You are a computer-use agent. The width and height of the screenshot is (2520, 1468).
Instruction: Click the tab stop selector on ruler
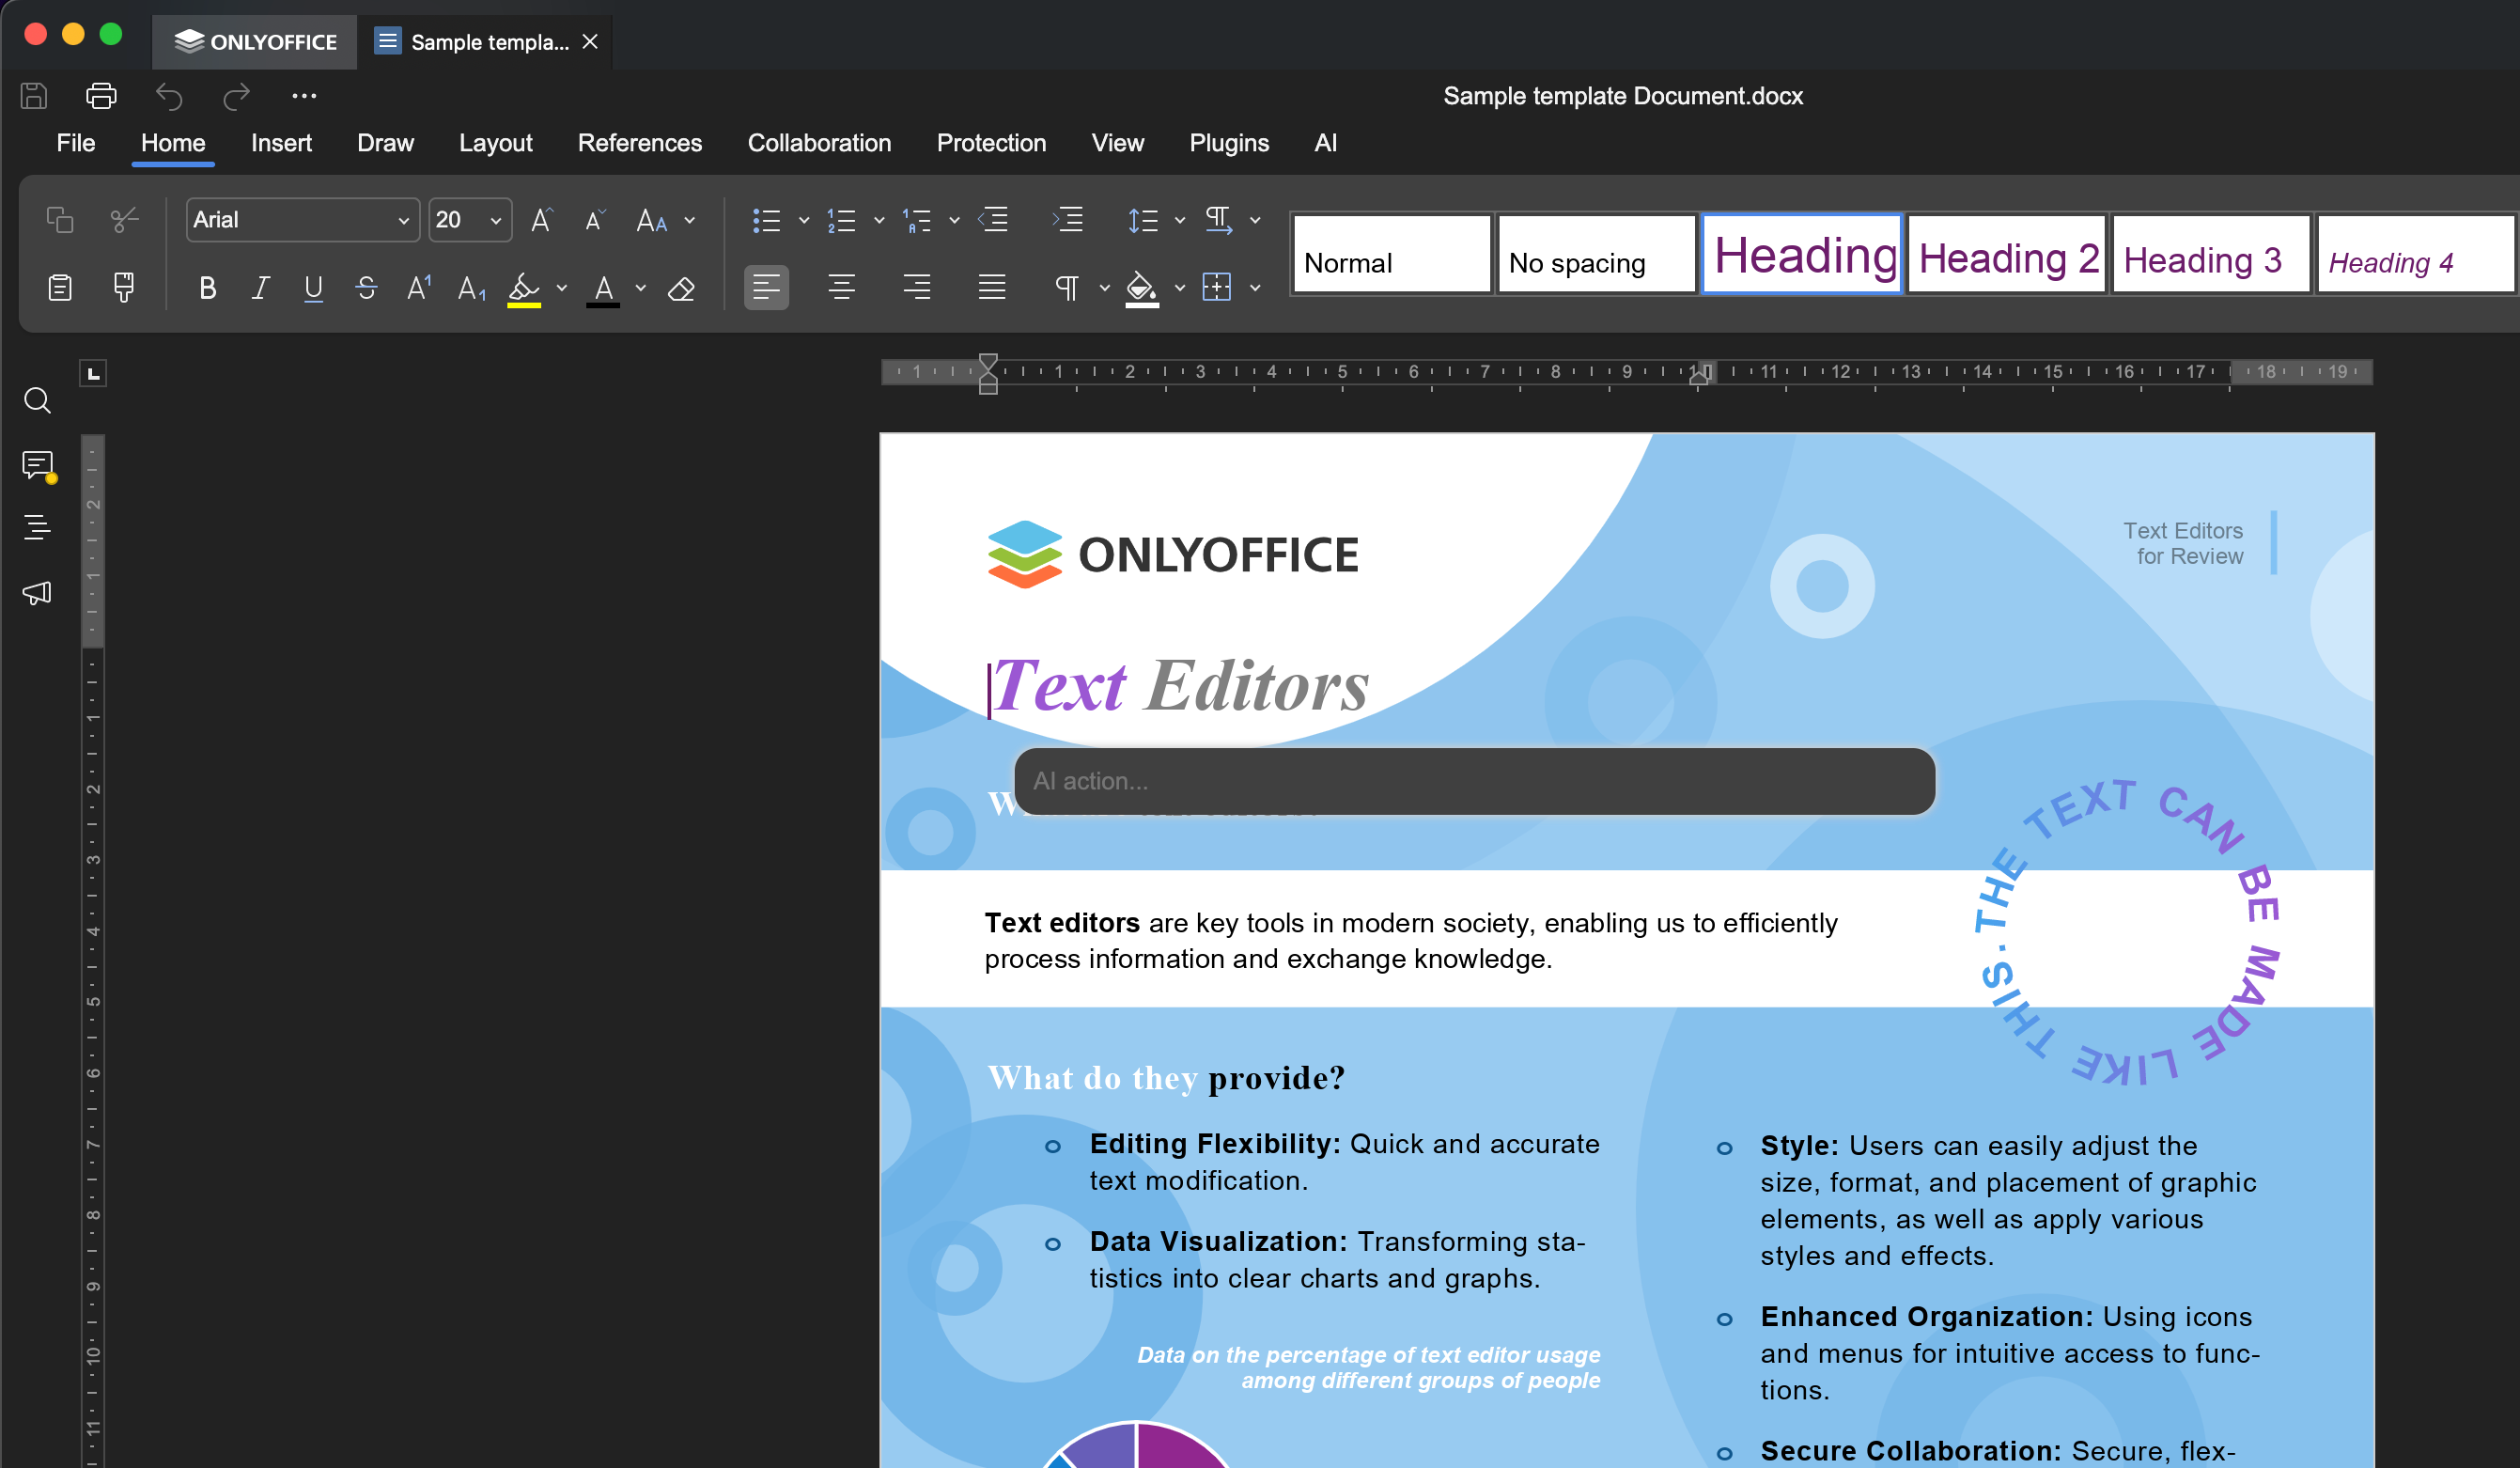coord(93,373)
